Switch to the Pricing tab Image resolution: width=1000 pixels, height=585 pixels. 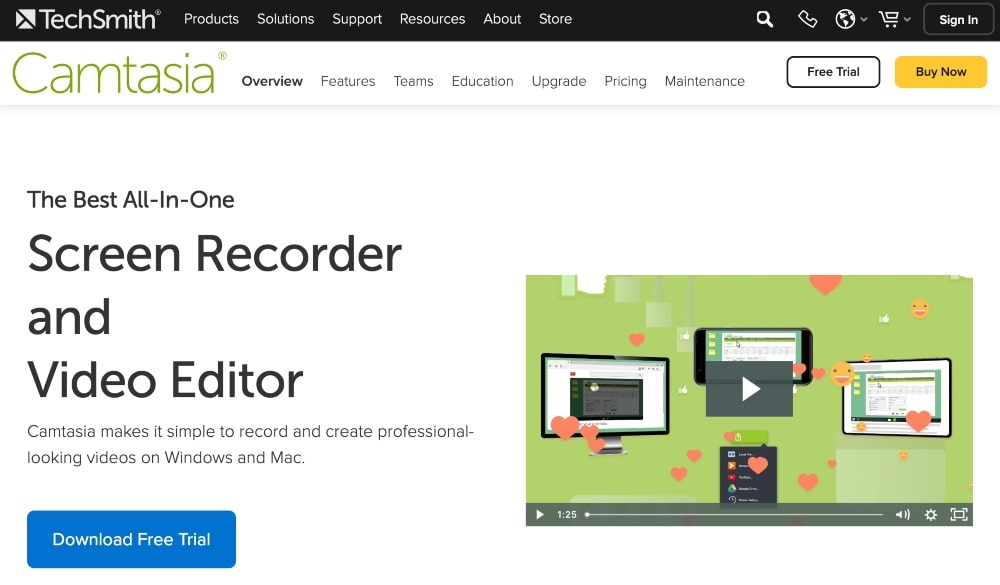[x=625, y=81]
